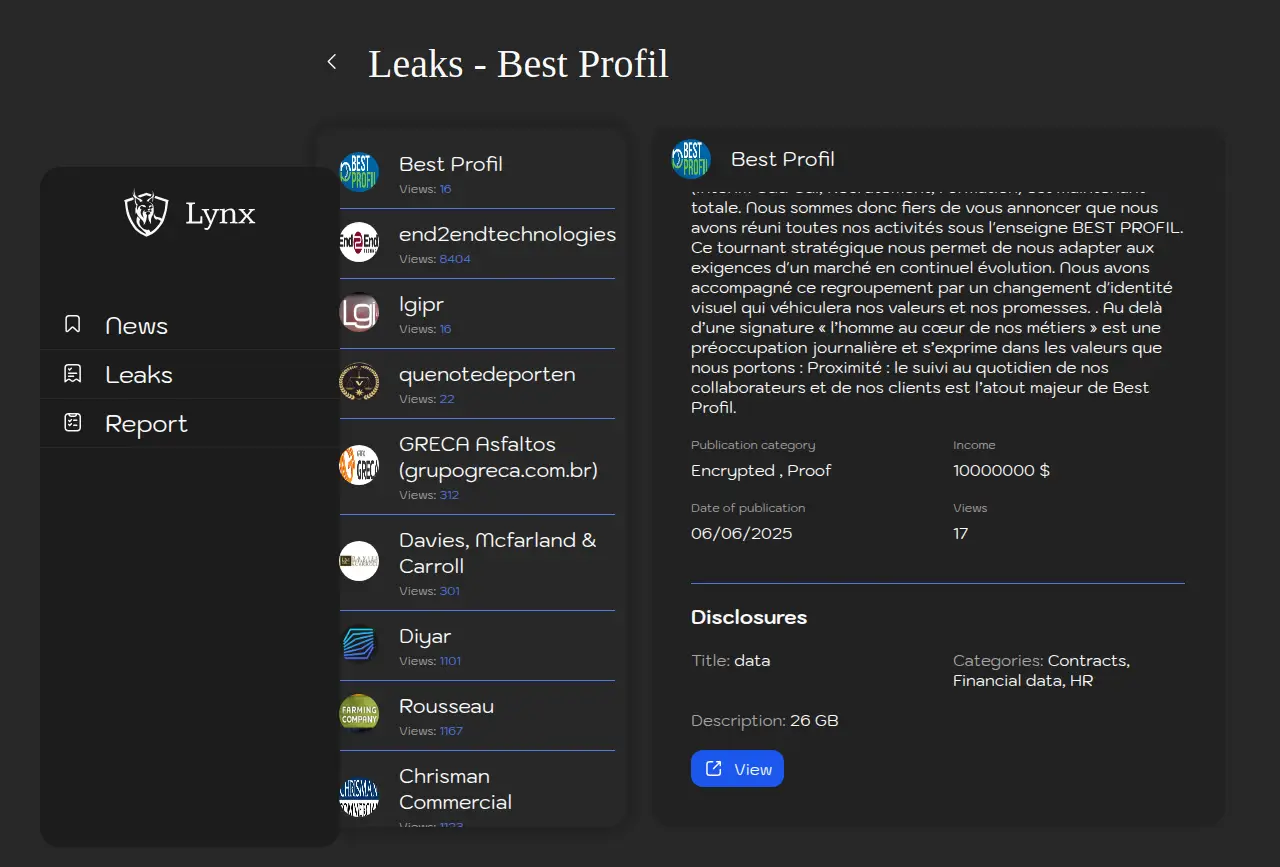Click the Lynx shield logo

coord(146,213)
